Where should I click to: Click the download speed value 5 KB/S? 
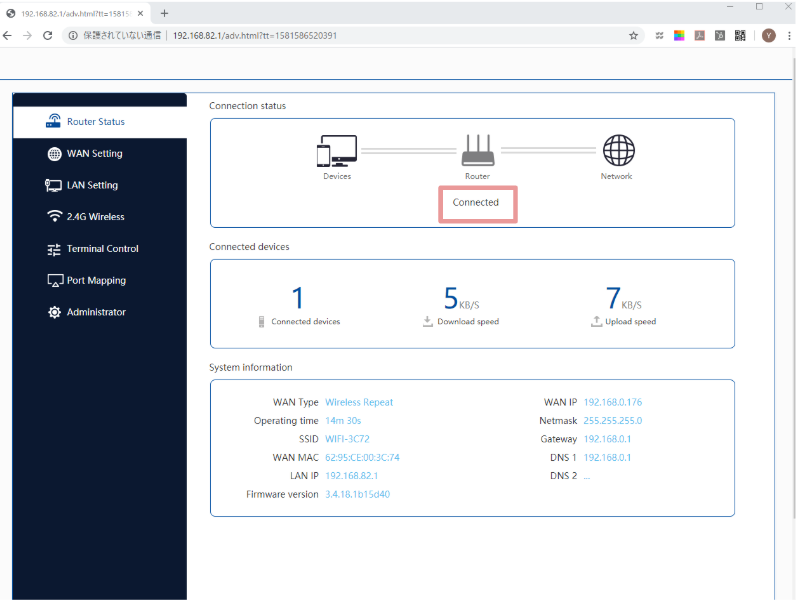tap(462, 298)
